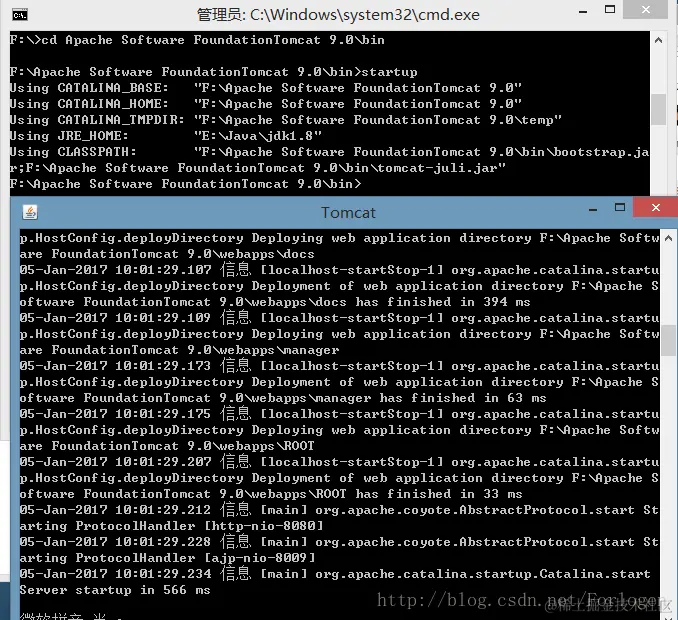Viewport: 678px width, 620px height.
Task: Click the 'ProtocolHandler [ajp-nio-8009]' line
Action: [167, 558]
